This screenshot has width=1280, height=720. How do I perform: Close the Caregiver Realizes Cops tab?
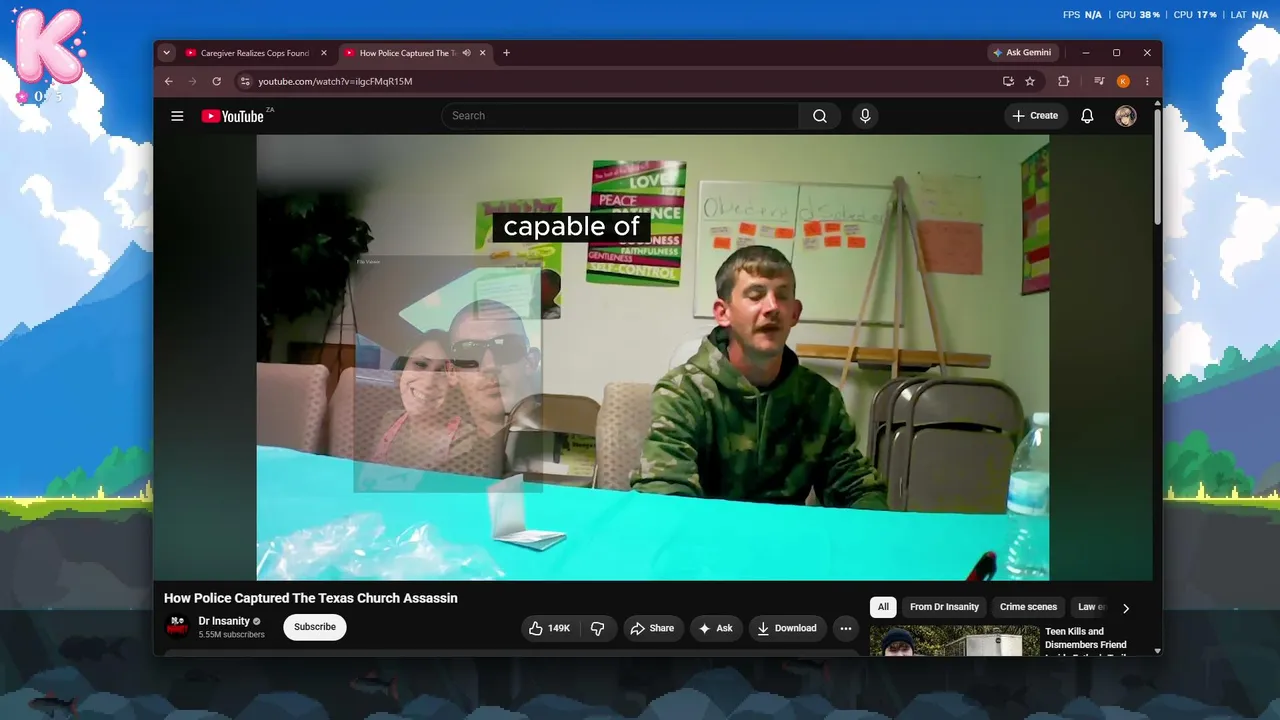324,53
